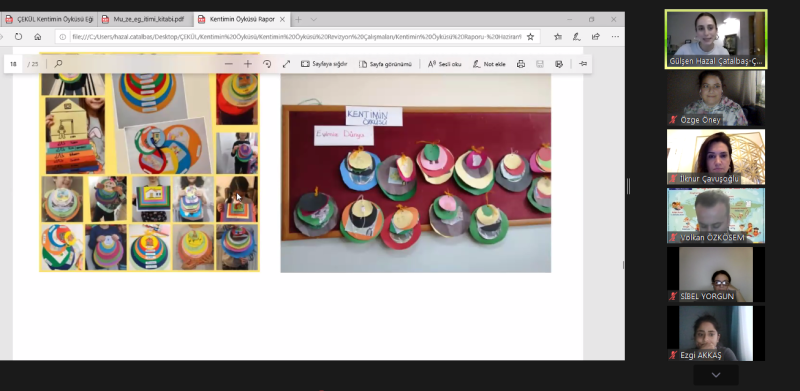Zoom in on the PDF page
Viewport: 800px width, 391px height.
[x=247, y=64]
